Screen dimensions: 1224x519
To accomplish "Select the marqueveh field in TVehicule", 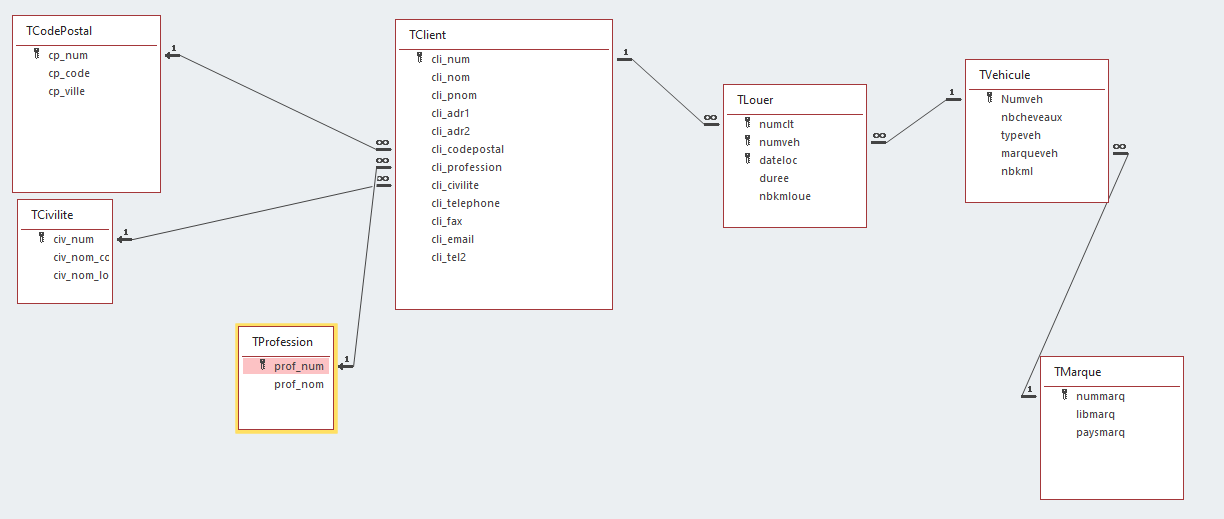I will click(x=1029, y=153).
